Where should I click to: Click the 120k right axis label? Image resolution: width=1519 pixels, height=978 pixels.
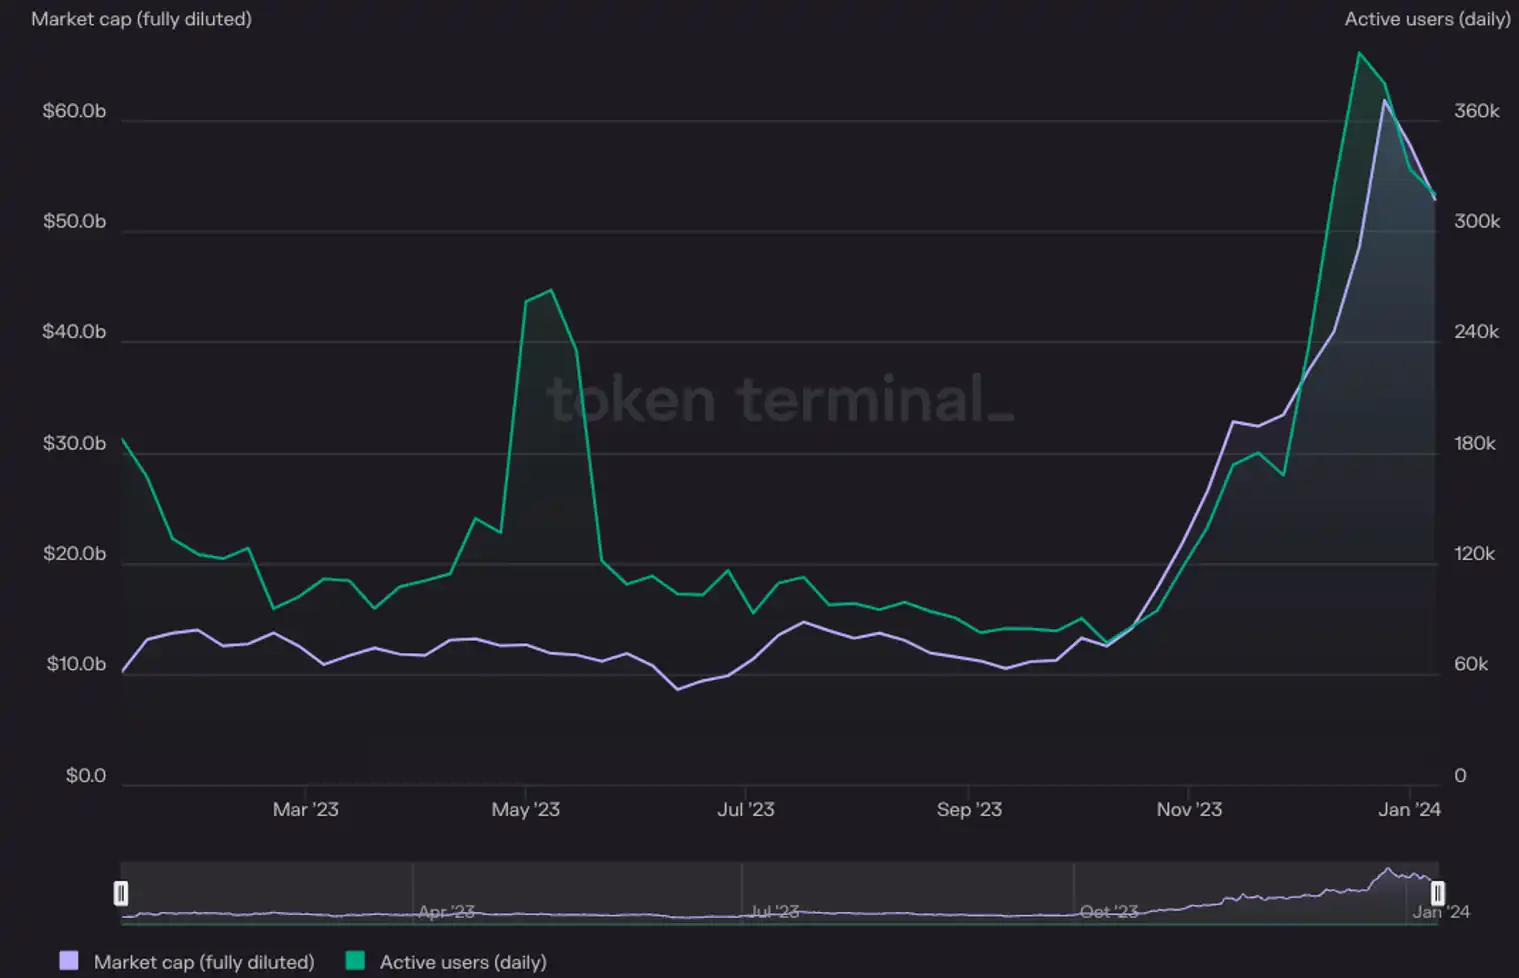coord(1475,554)
